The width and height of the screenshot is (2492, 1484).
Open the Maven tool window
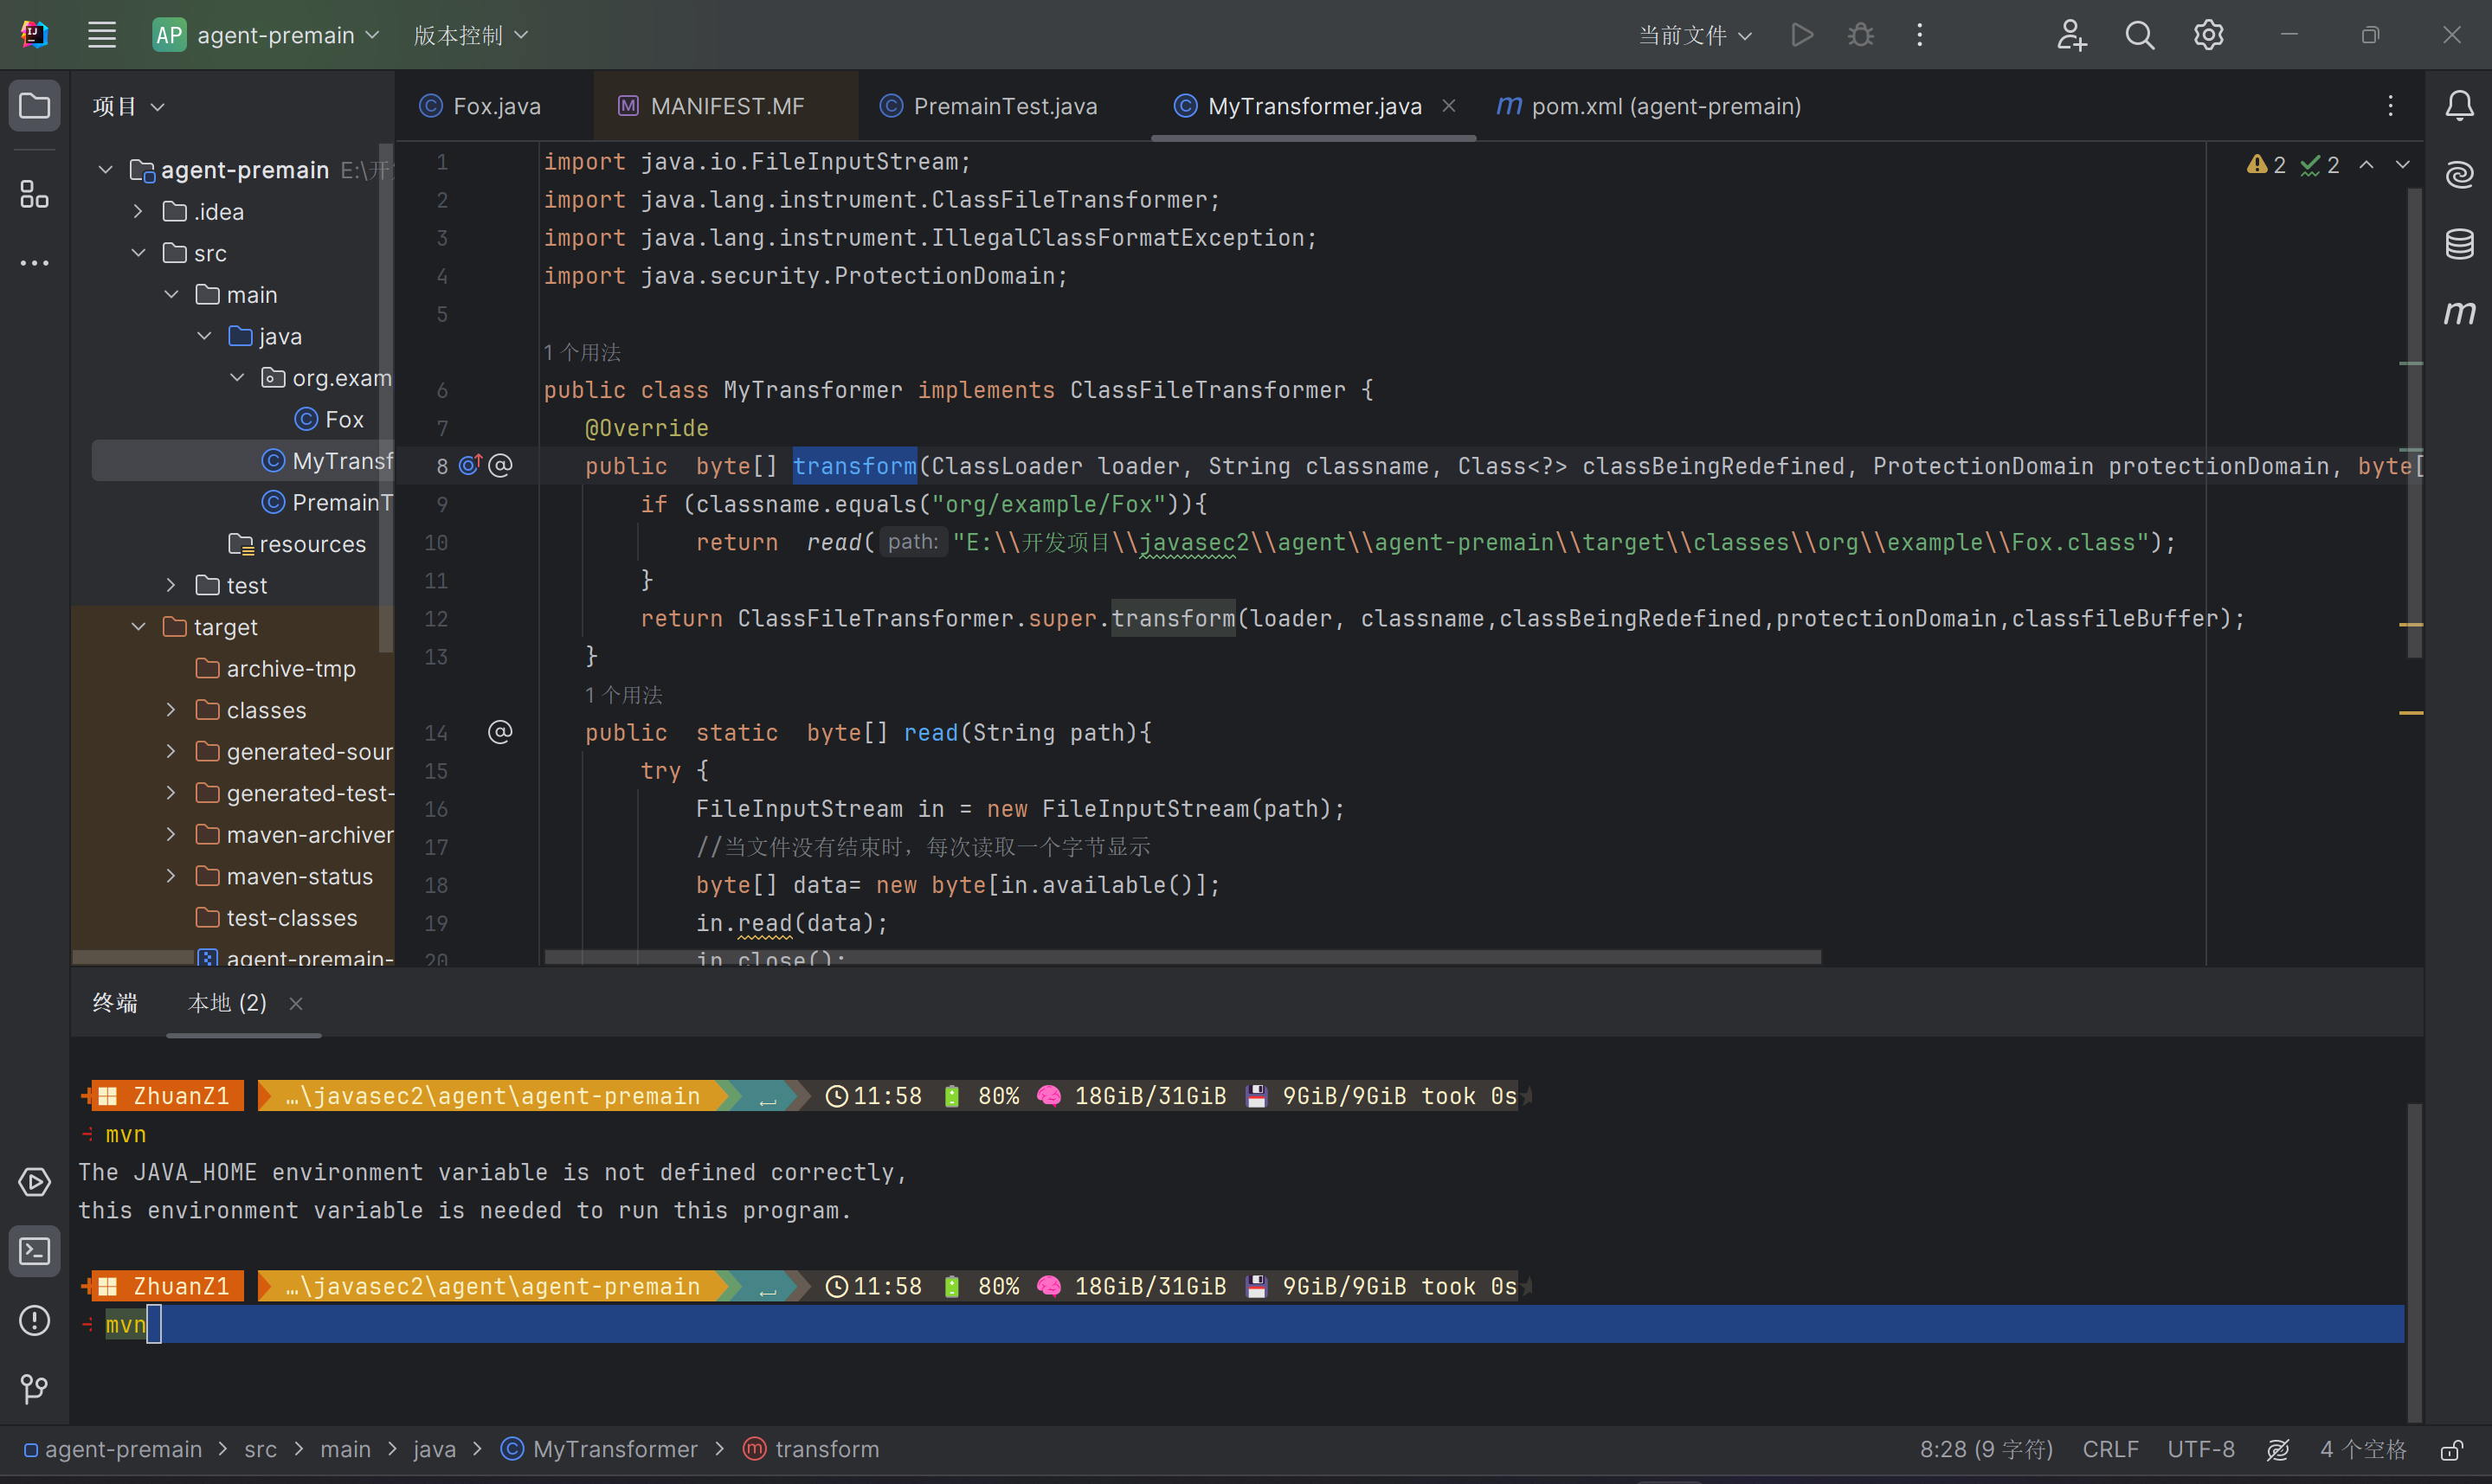[x=2459, y=313]
